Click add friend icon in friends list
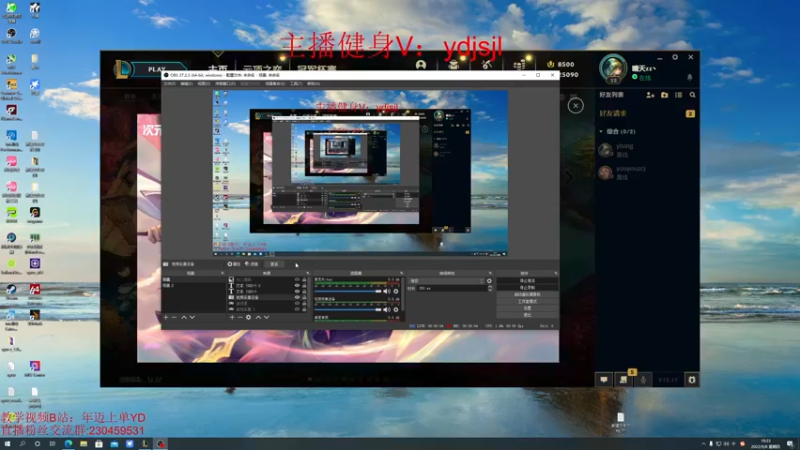 (x=651, y=95)
